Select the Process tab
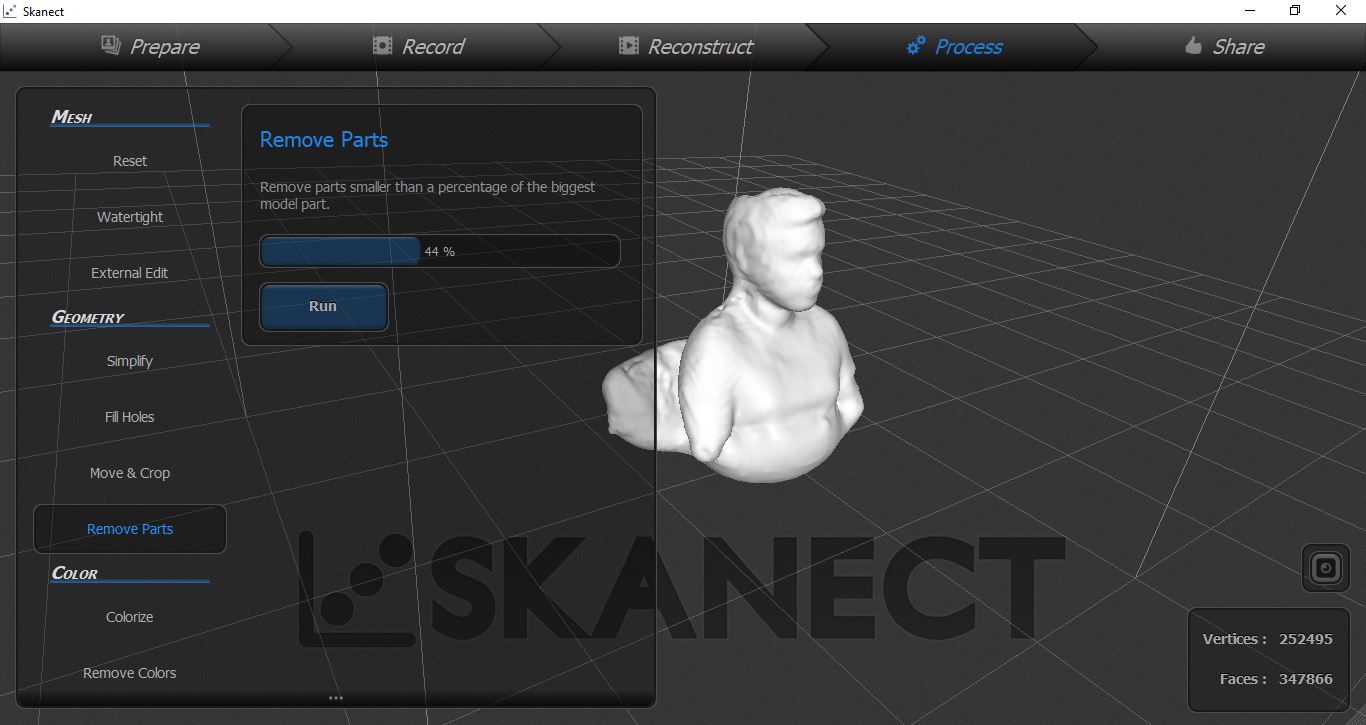The width and height of the screenshot is (1366, 725). point(954,46)
